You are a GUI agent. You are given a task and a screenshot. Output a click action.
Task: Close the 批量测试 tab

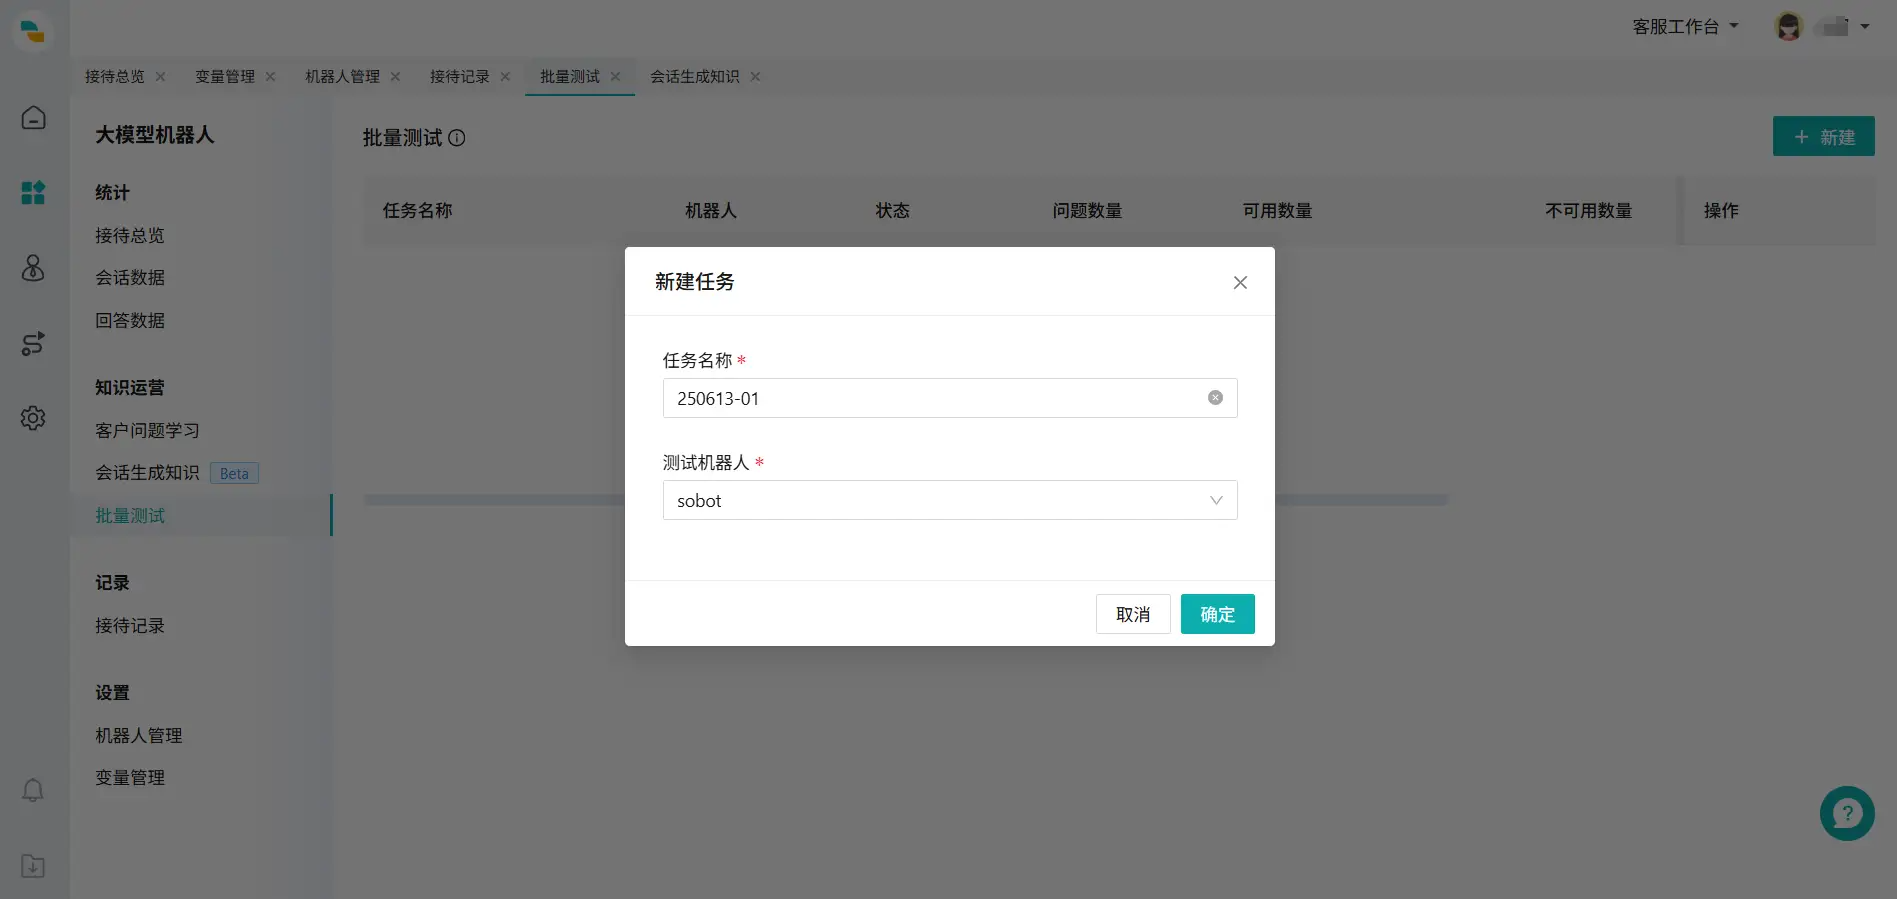point(615,77)
